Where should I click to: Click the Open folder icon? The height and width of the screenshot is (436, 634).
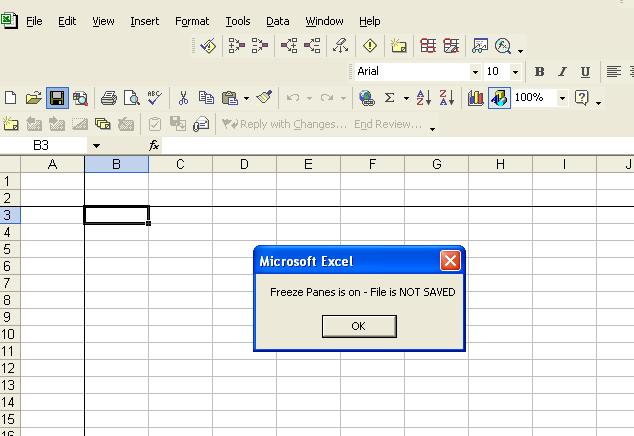click(34, 98)
